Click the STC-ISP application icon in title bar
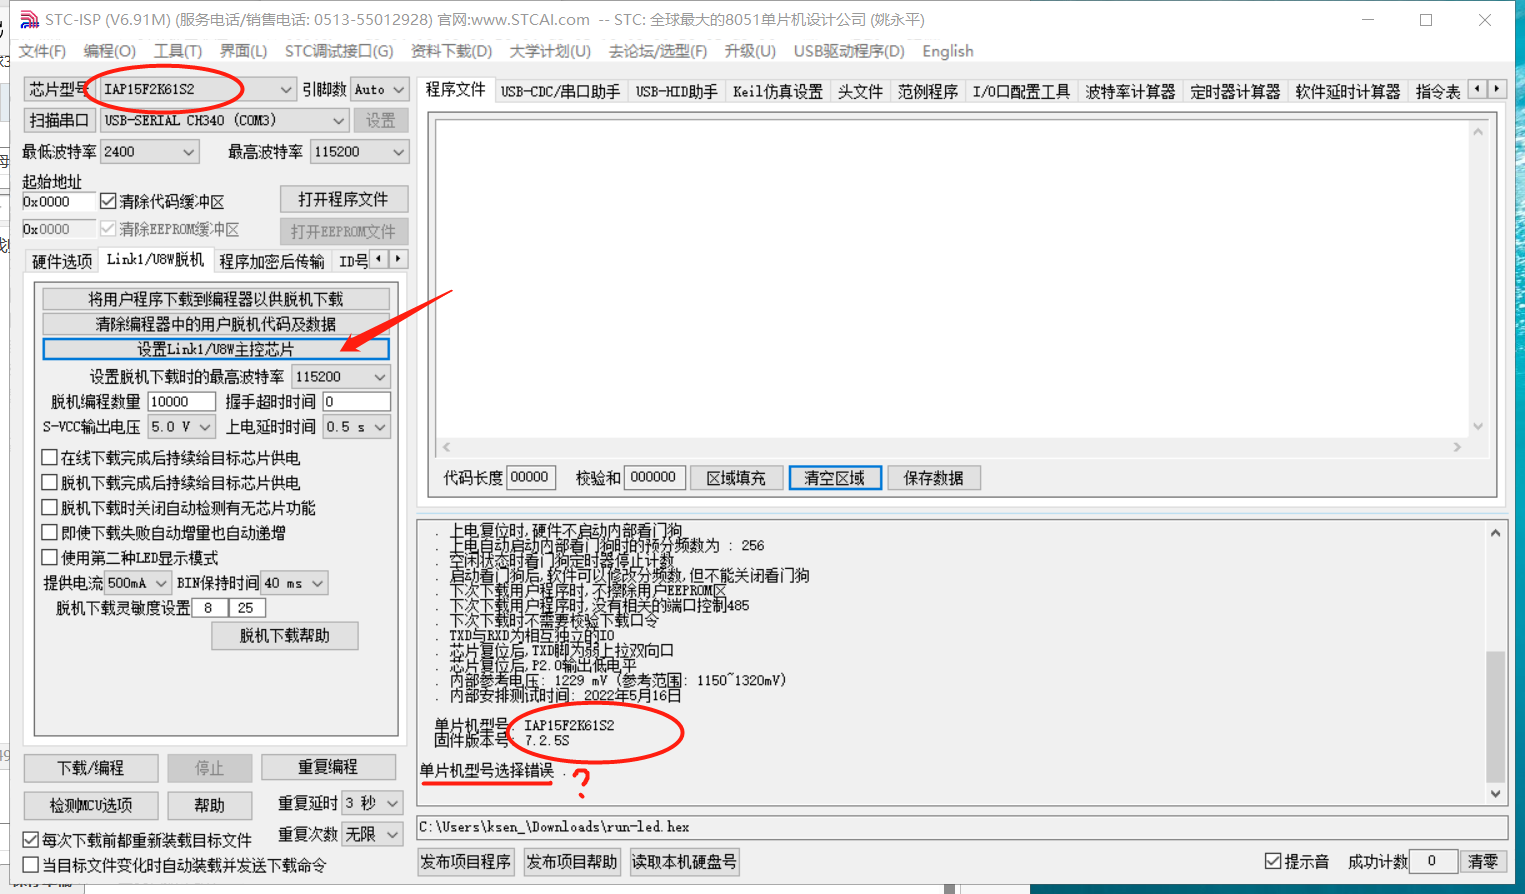The width and height of the screenshot is (1525, 894). pyautogui.click(x=30, y=19)
